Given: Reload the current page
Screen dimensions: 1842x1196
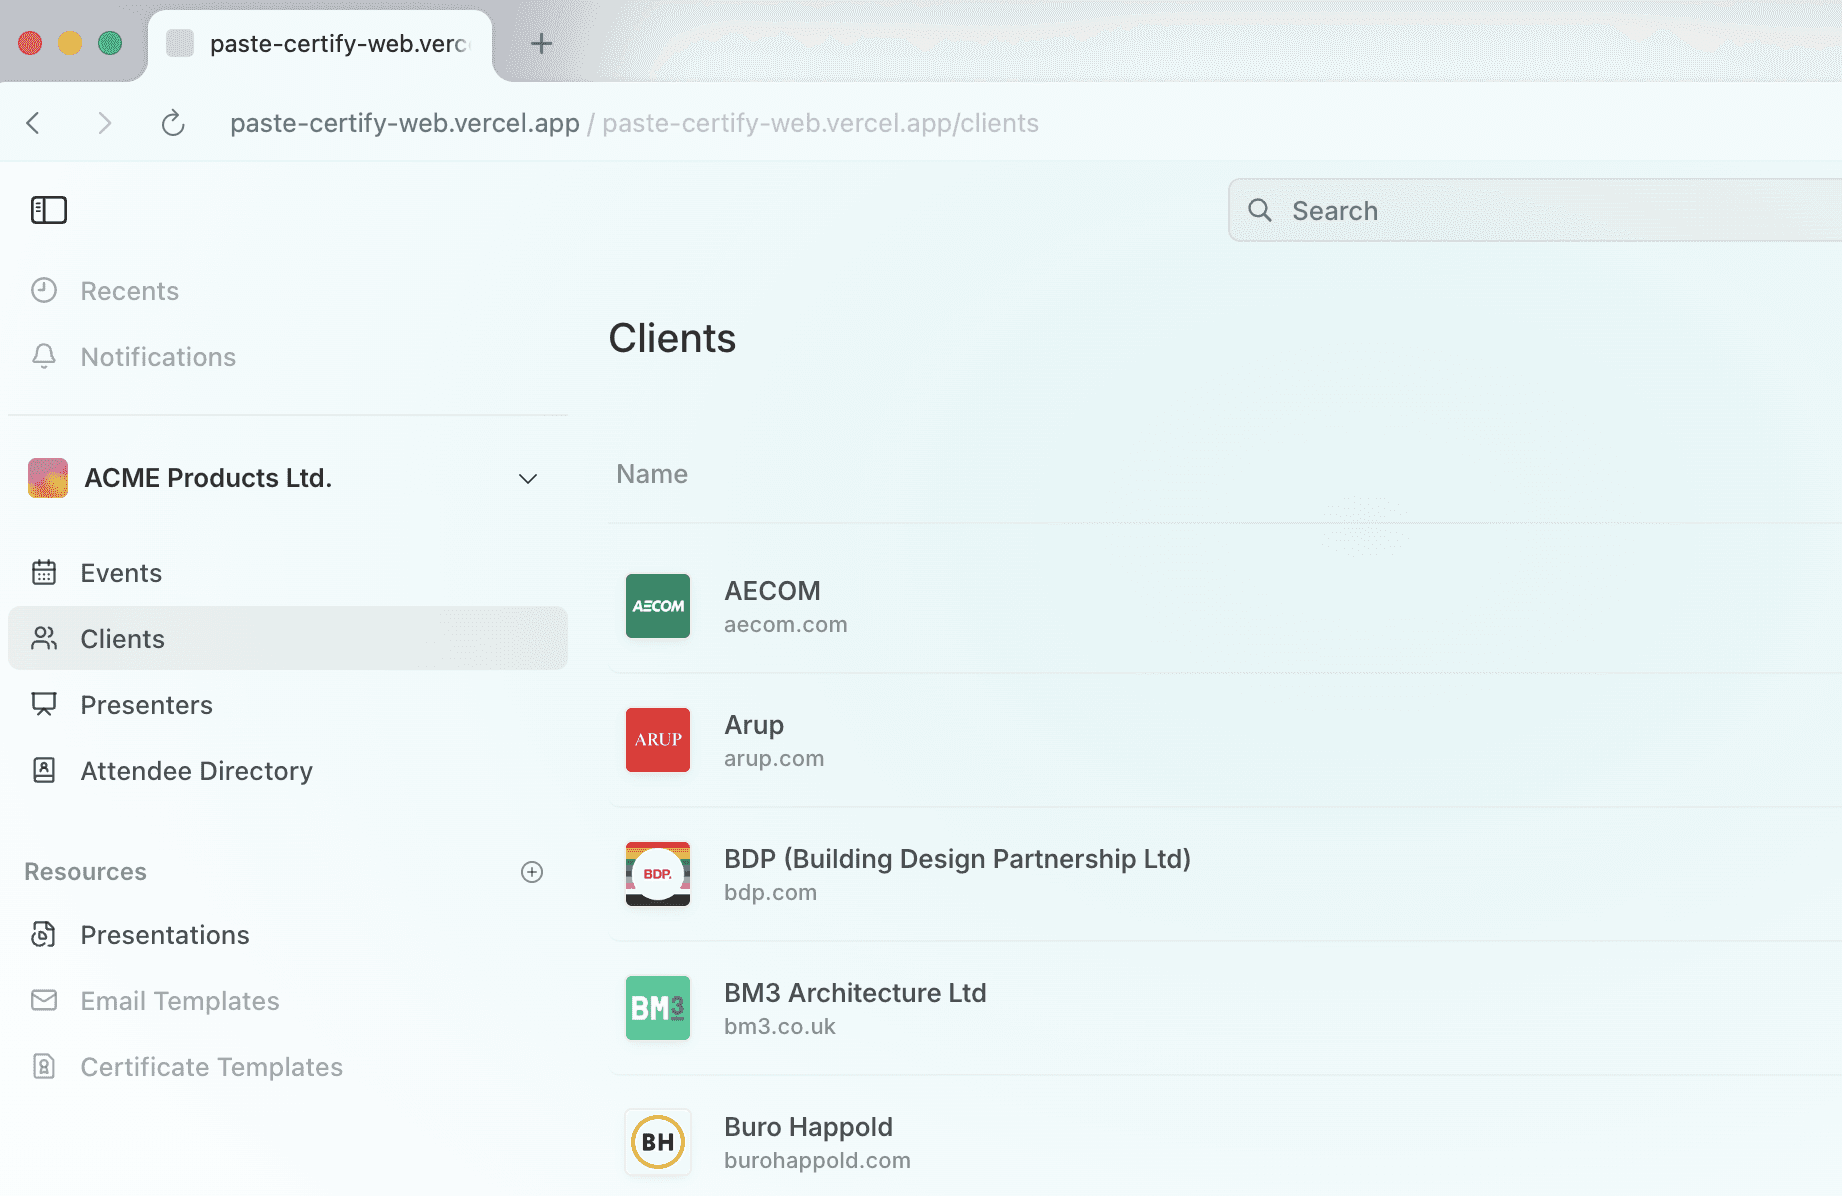Looking at the screenshot, I should point(173,123).
